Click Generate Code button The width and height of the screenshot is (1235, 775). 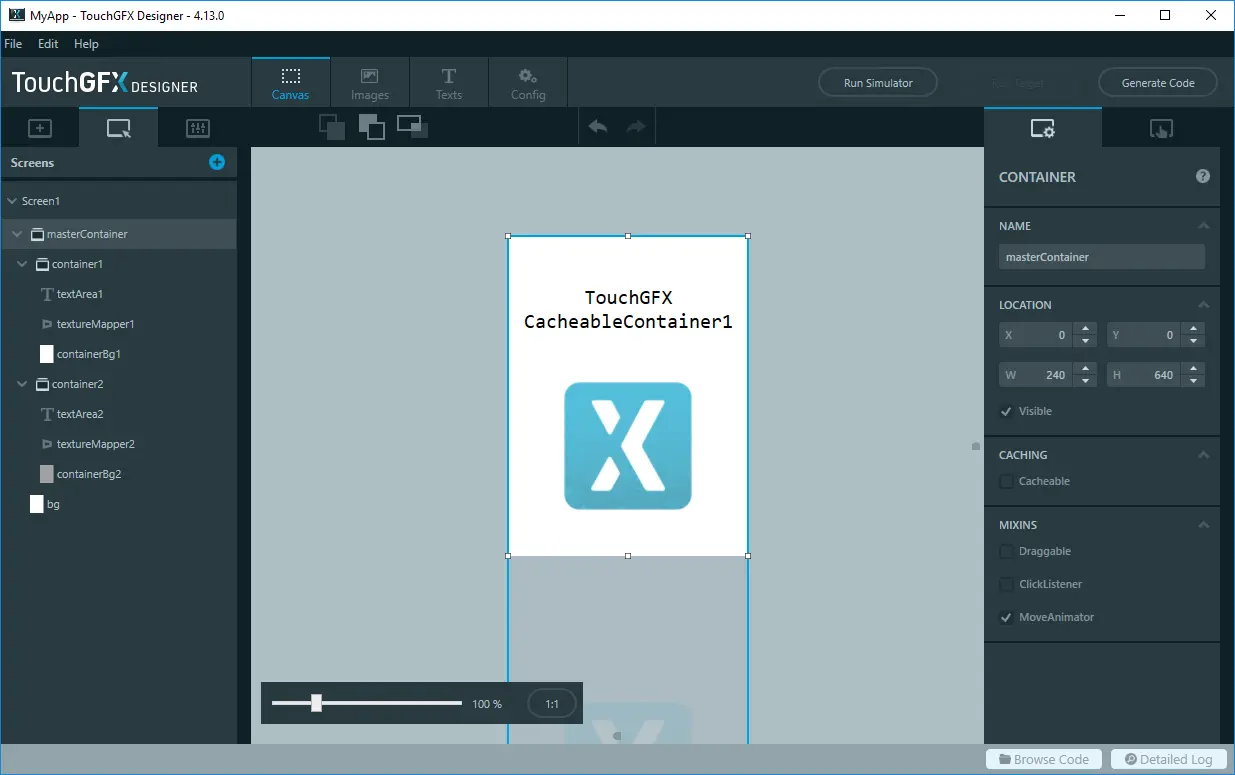[1158, 83]
